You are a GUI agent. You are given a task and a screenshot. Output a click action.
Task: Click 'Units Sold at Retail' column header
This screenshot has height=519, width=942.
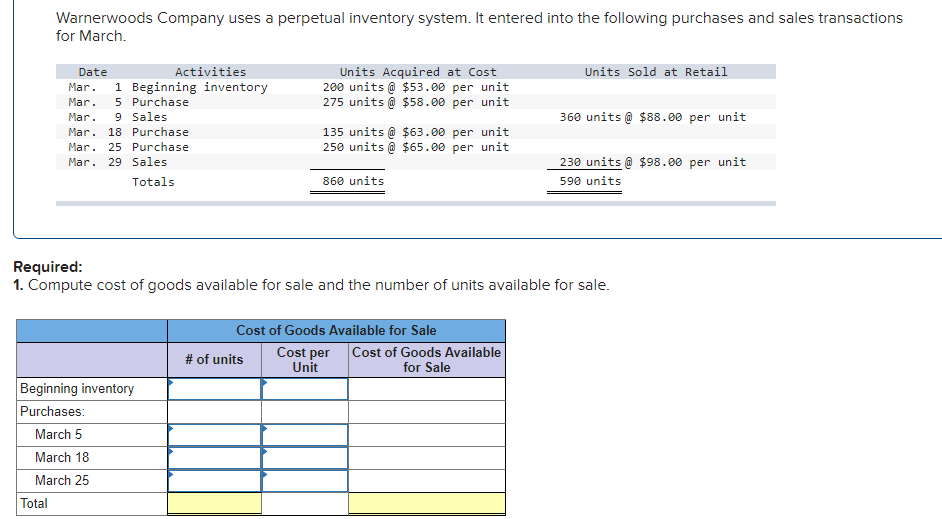click(656, 72)
